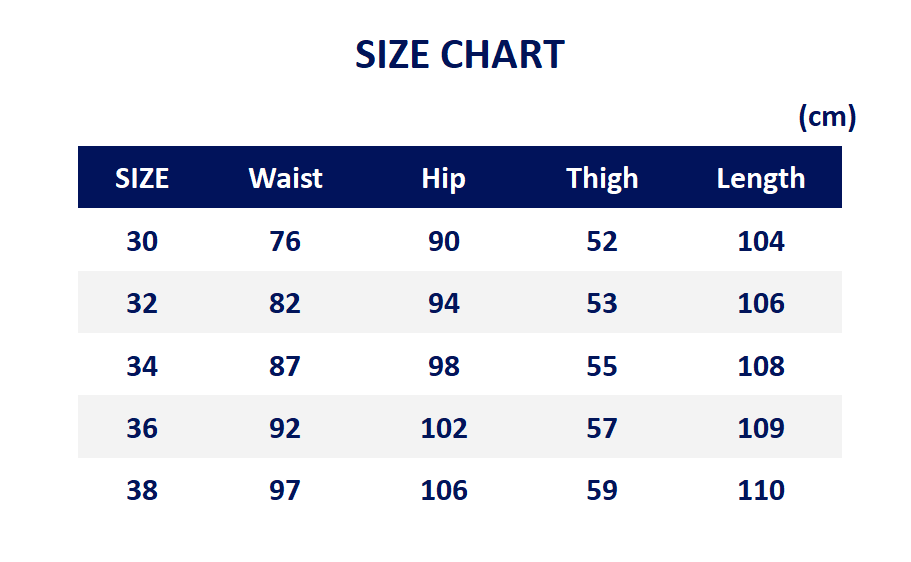Click the SIZE CHART title
The image size is (911, 562).
point(460,55)
